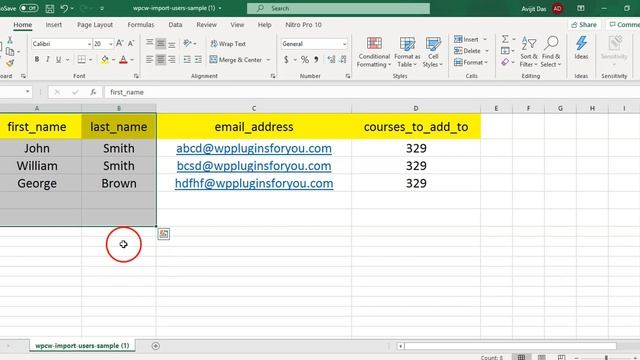Click the Copy icon
This screenshot has width=640, height=360.
(10, 52)
